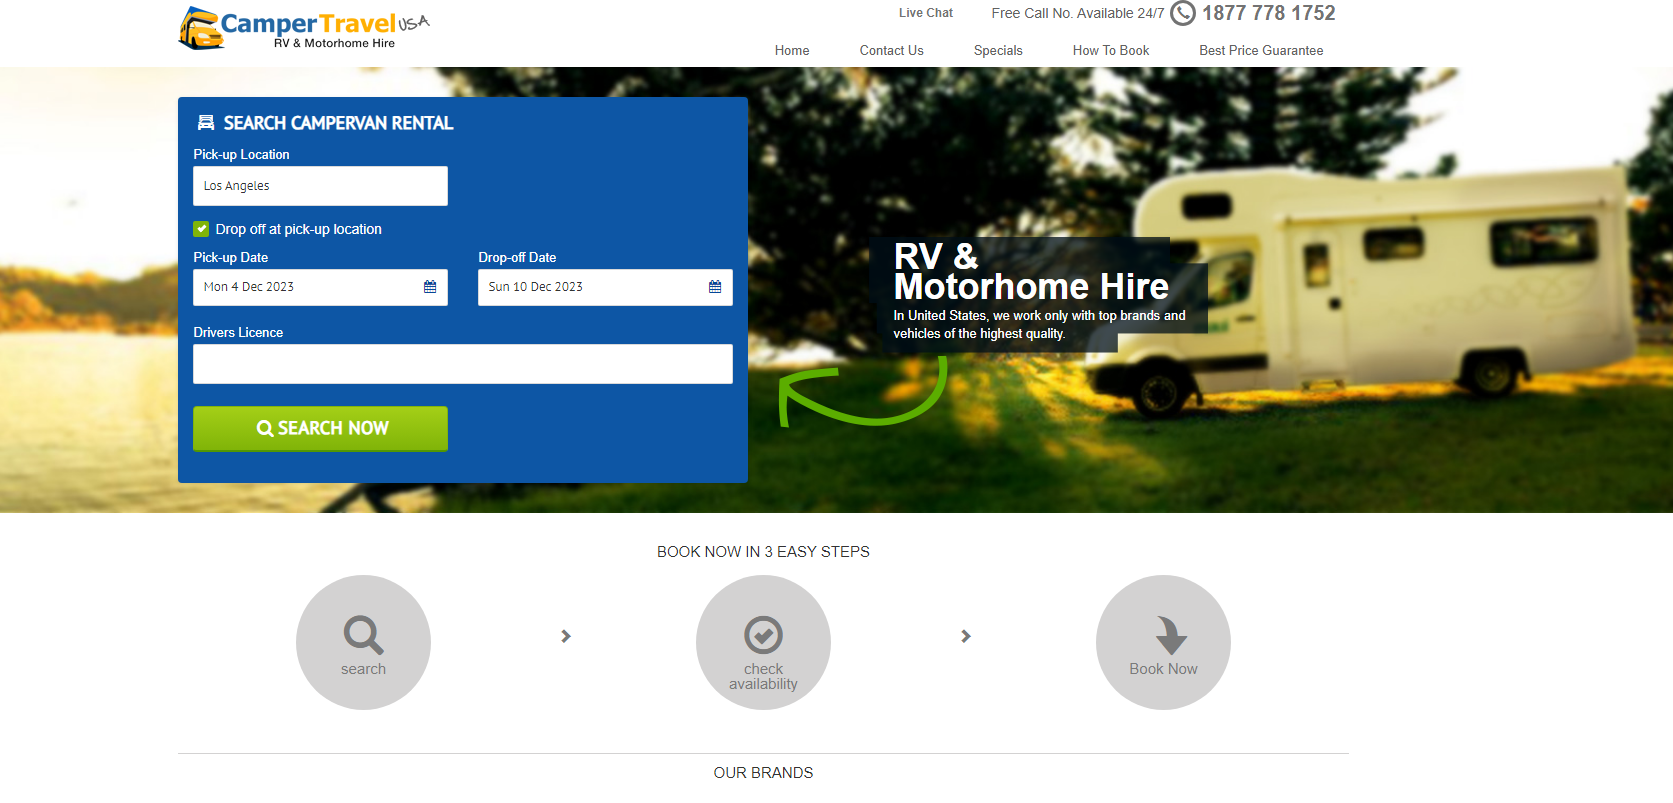Viewport: 1673px width, 803px height.
Task: Click the green SEARCH NOW button
Action: point(320,428)
